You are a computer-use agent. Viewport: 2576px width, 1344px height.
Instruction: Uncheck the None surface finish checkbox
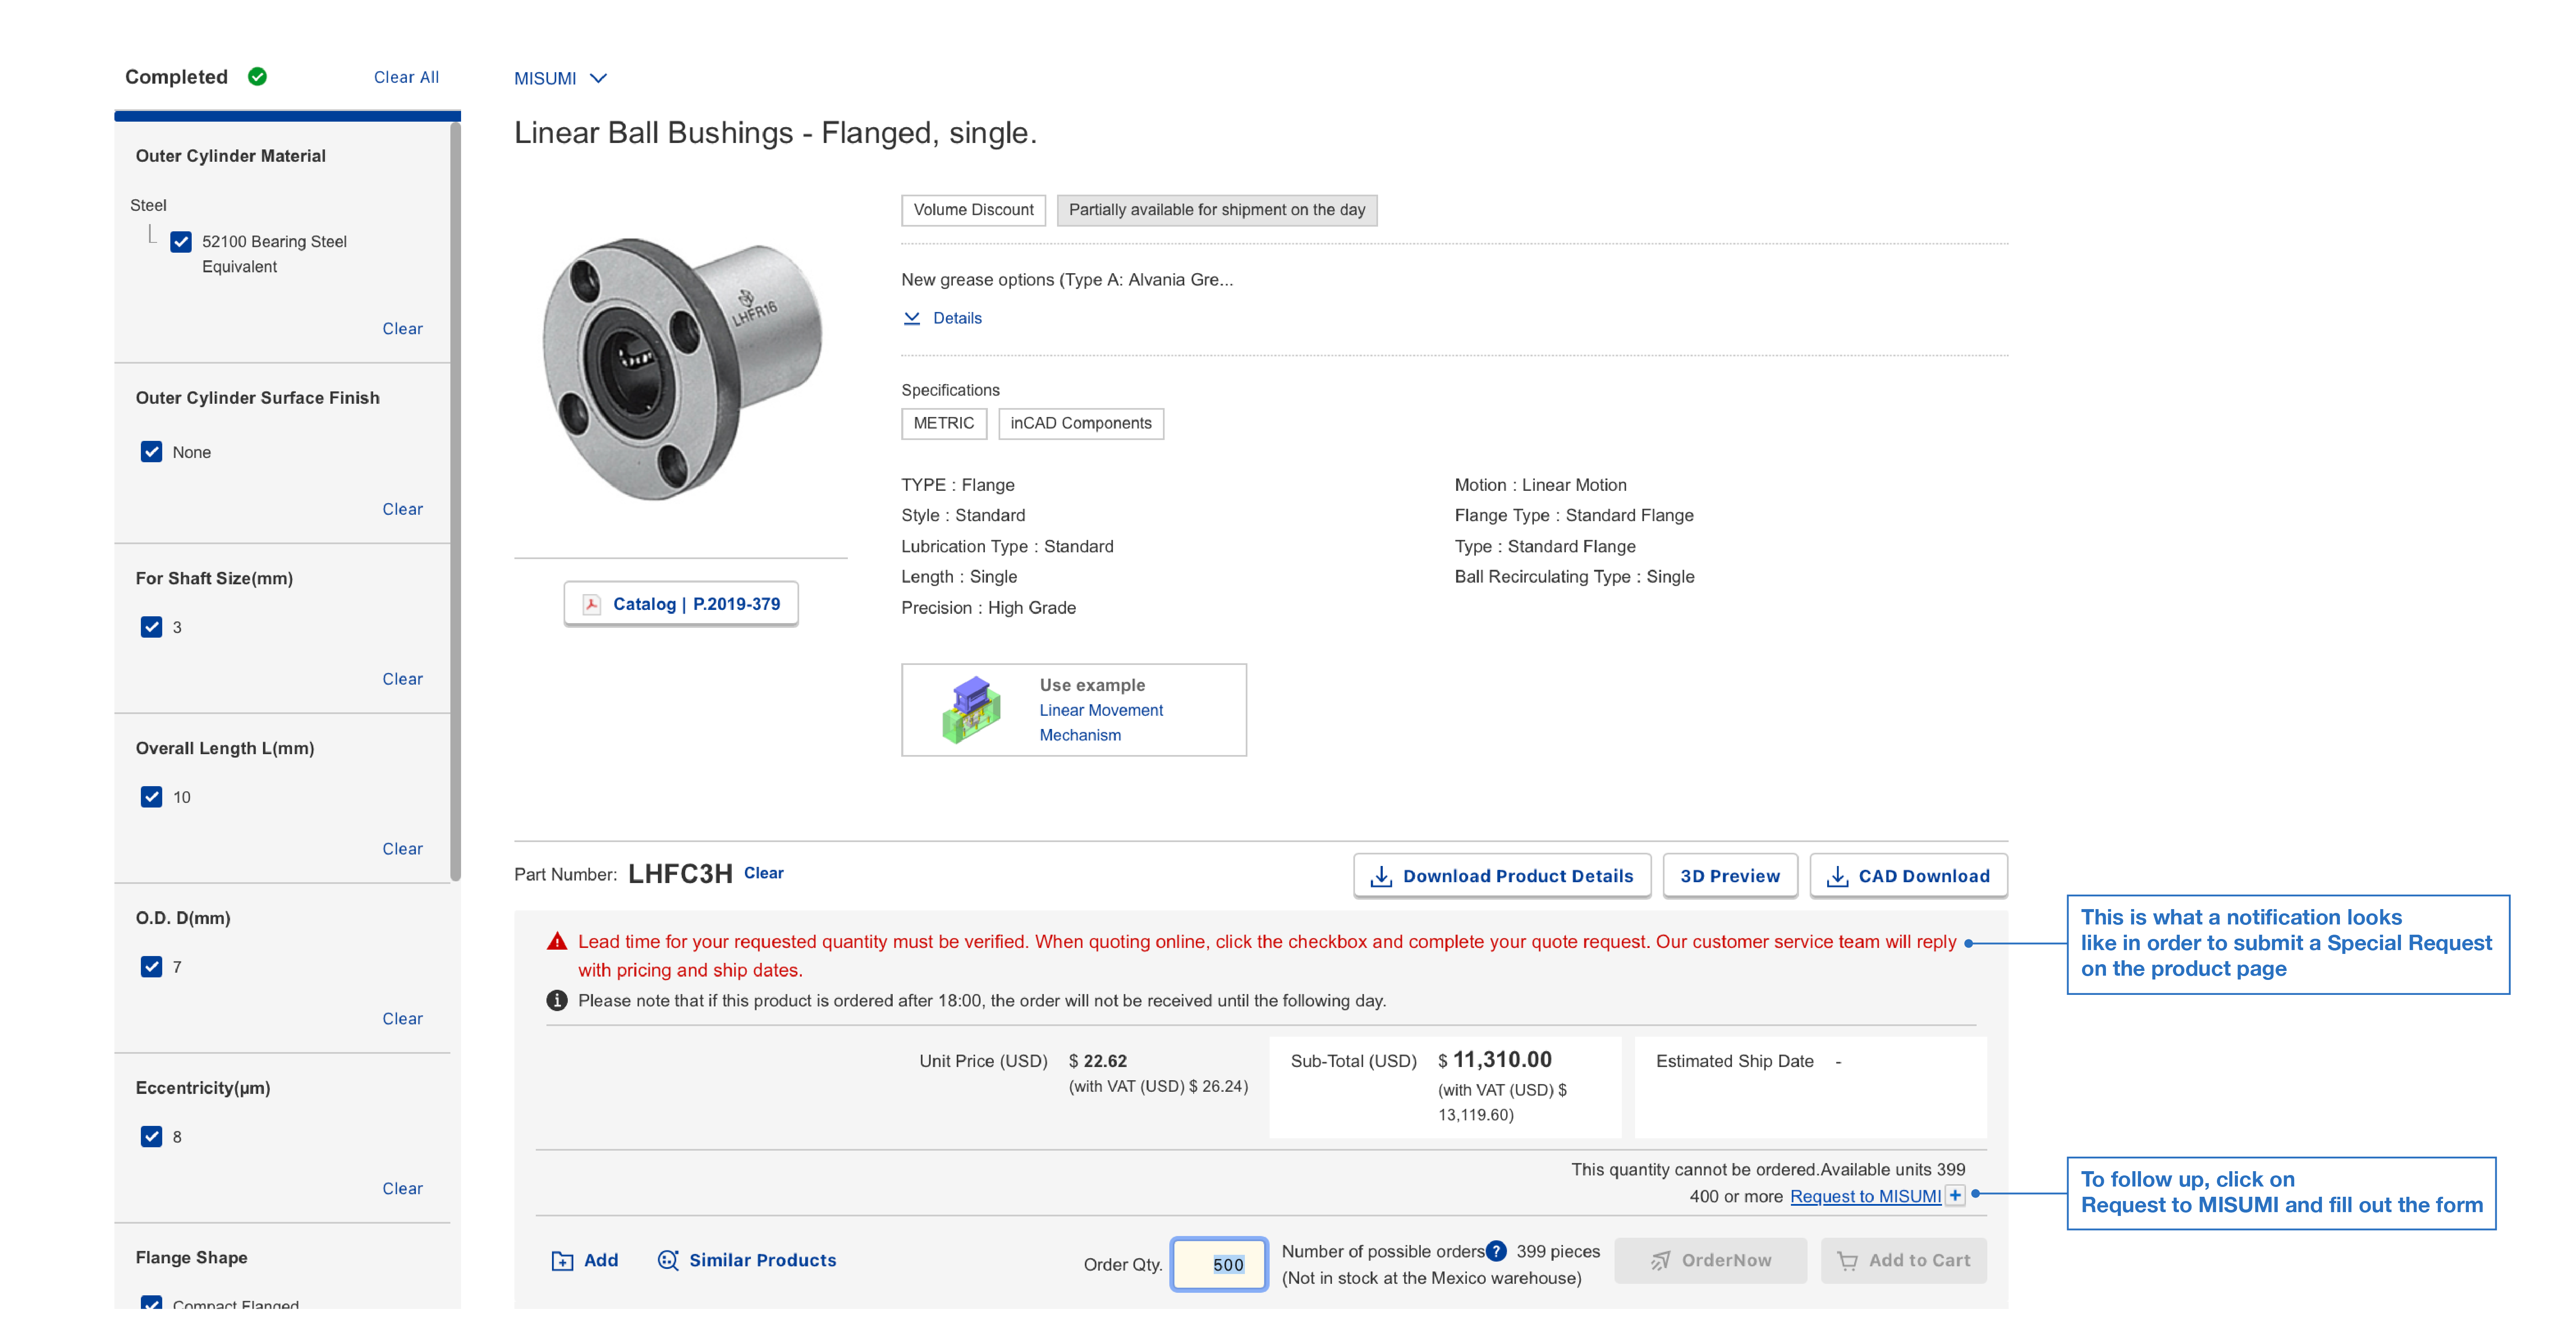click(x=151, y=452)
